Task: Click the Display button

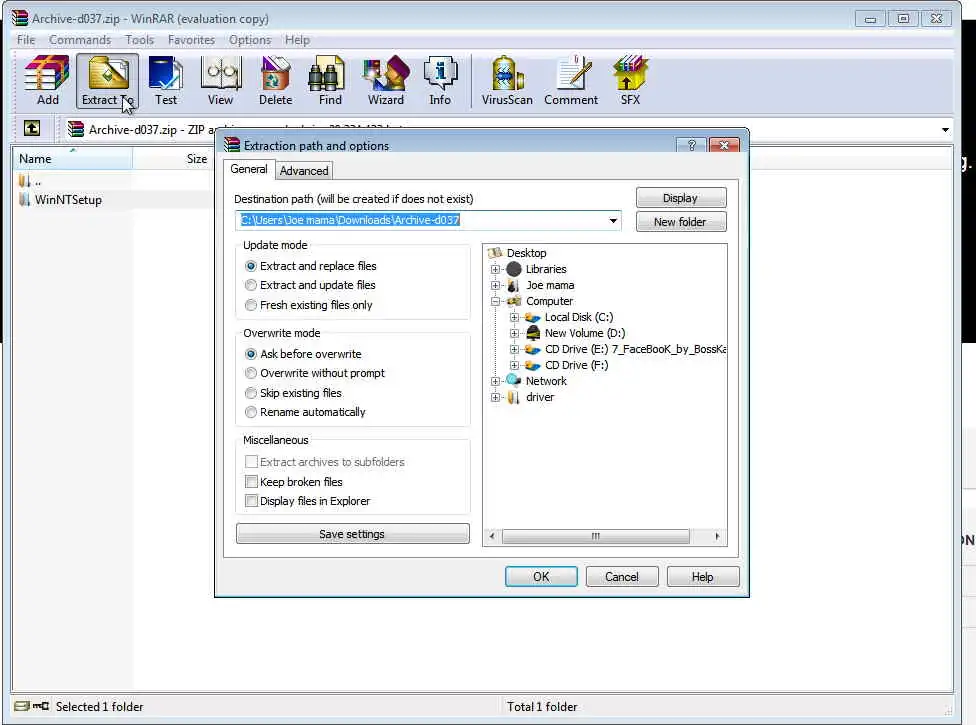Action: (680, 198)
